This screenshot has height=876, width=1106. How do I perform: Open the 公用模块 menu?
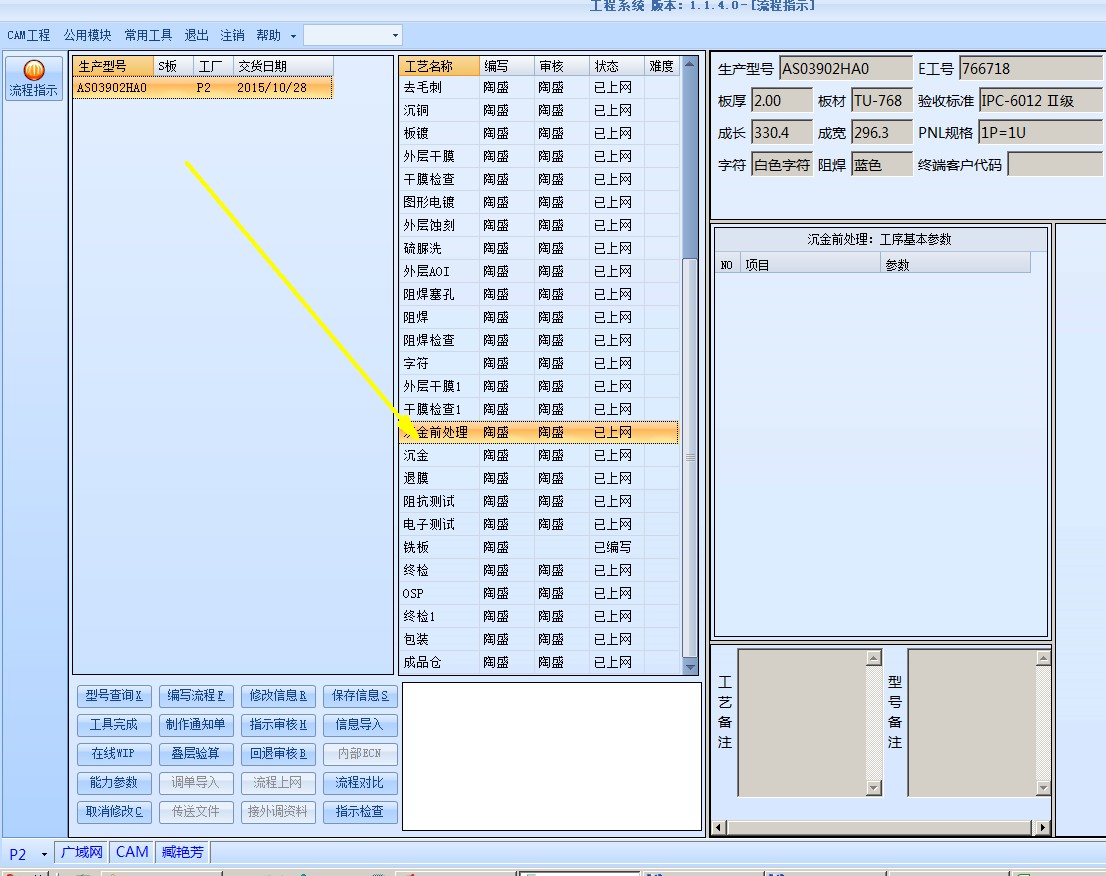tap(87, 35)
